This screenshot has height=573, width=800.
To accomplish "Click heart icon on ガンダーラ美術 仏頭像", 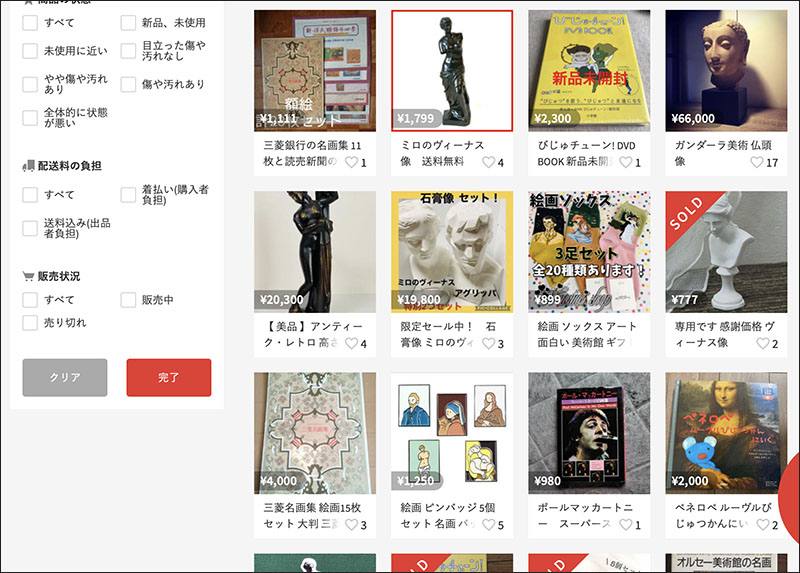I will pyautogui.click(x=757, y=162).
